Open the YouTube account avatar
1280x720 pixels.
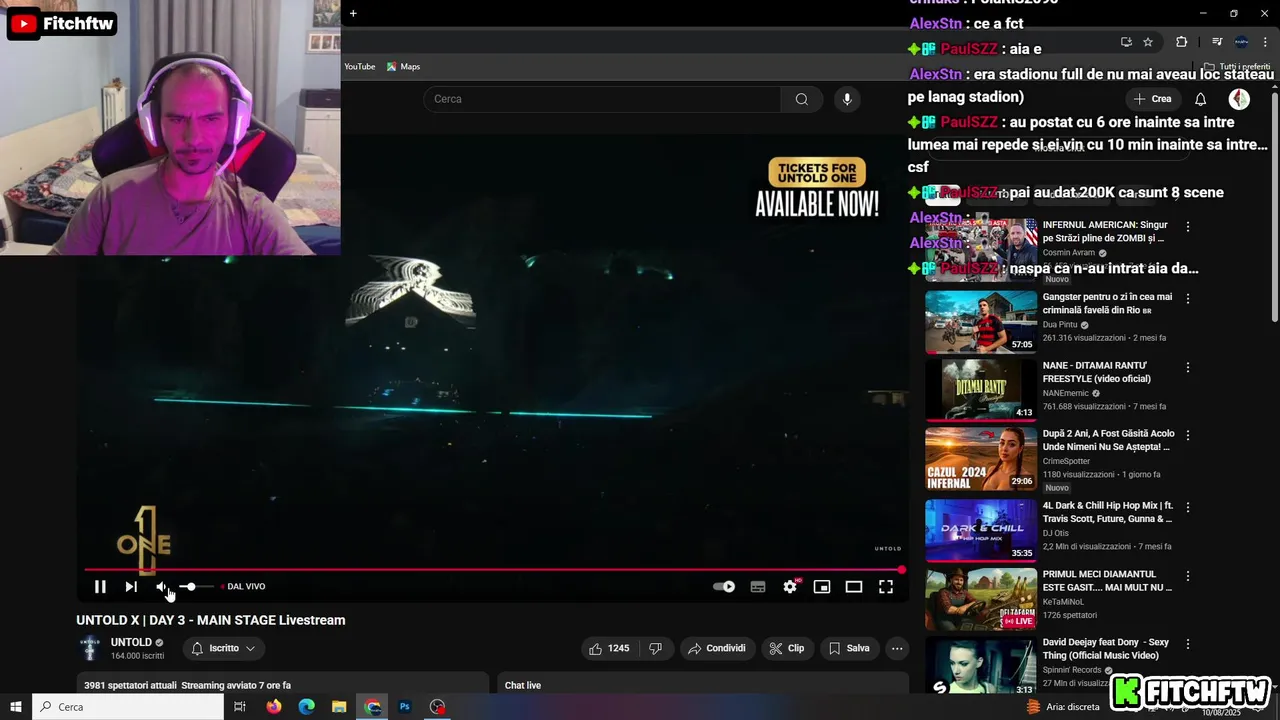[1239, 99]
